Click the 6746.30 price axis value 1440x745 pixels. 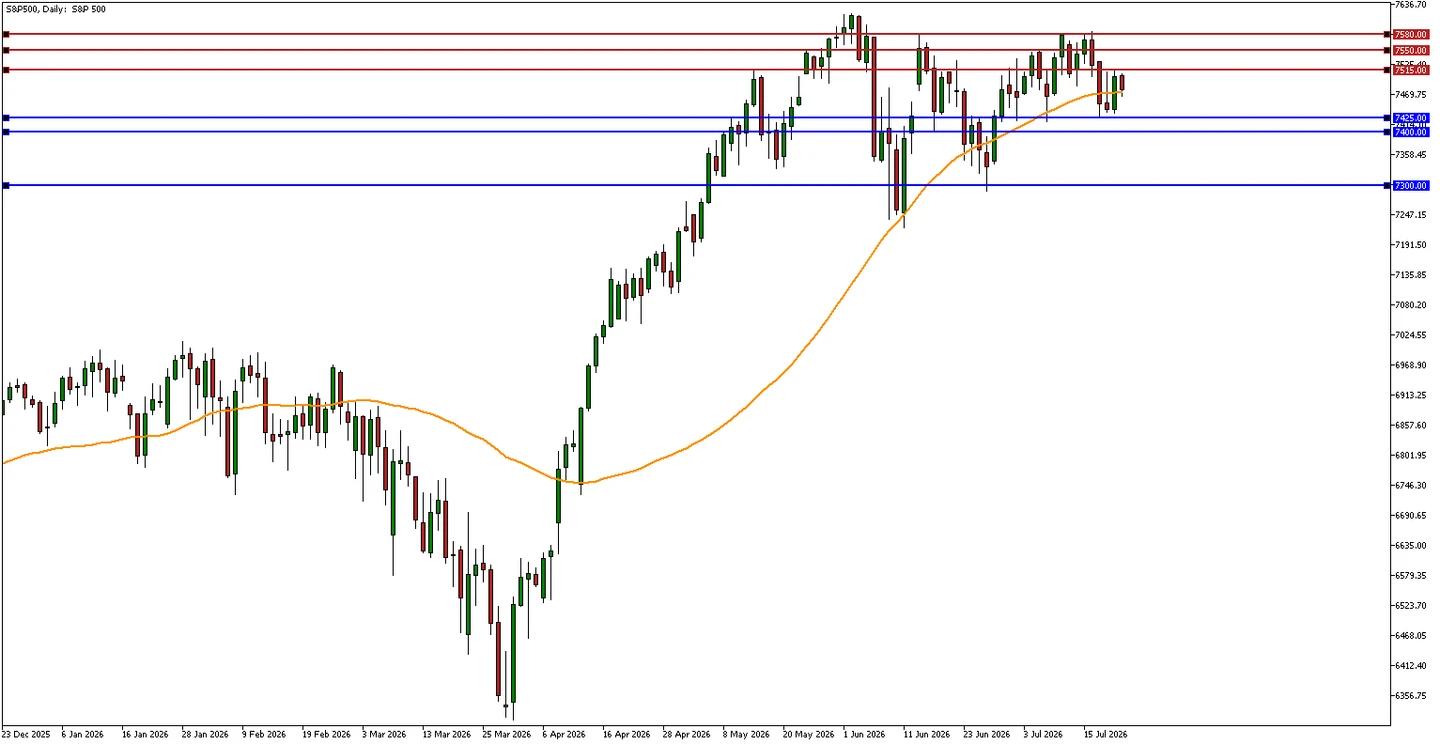(x=1410, y=485)
